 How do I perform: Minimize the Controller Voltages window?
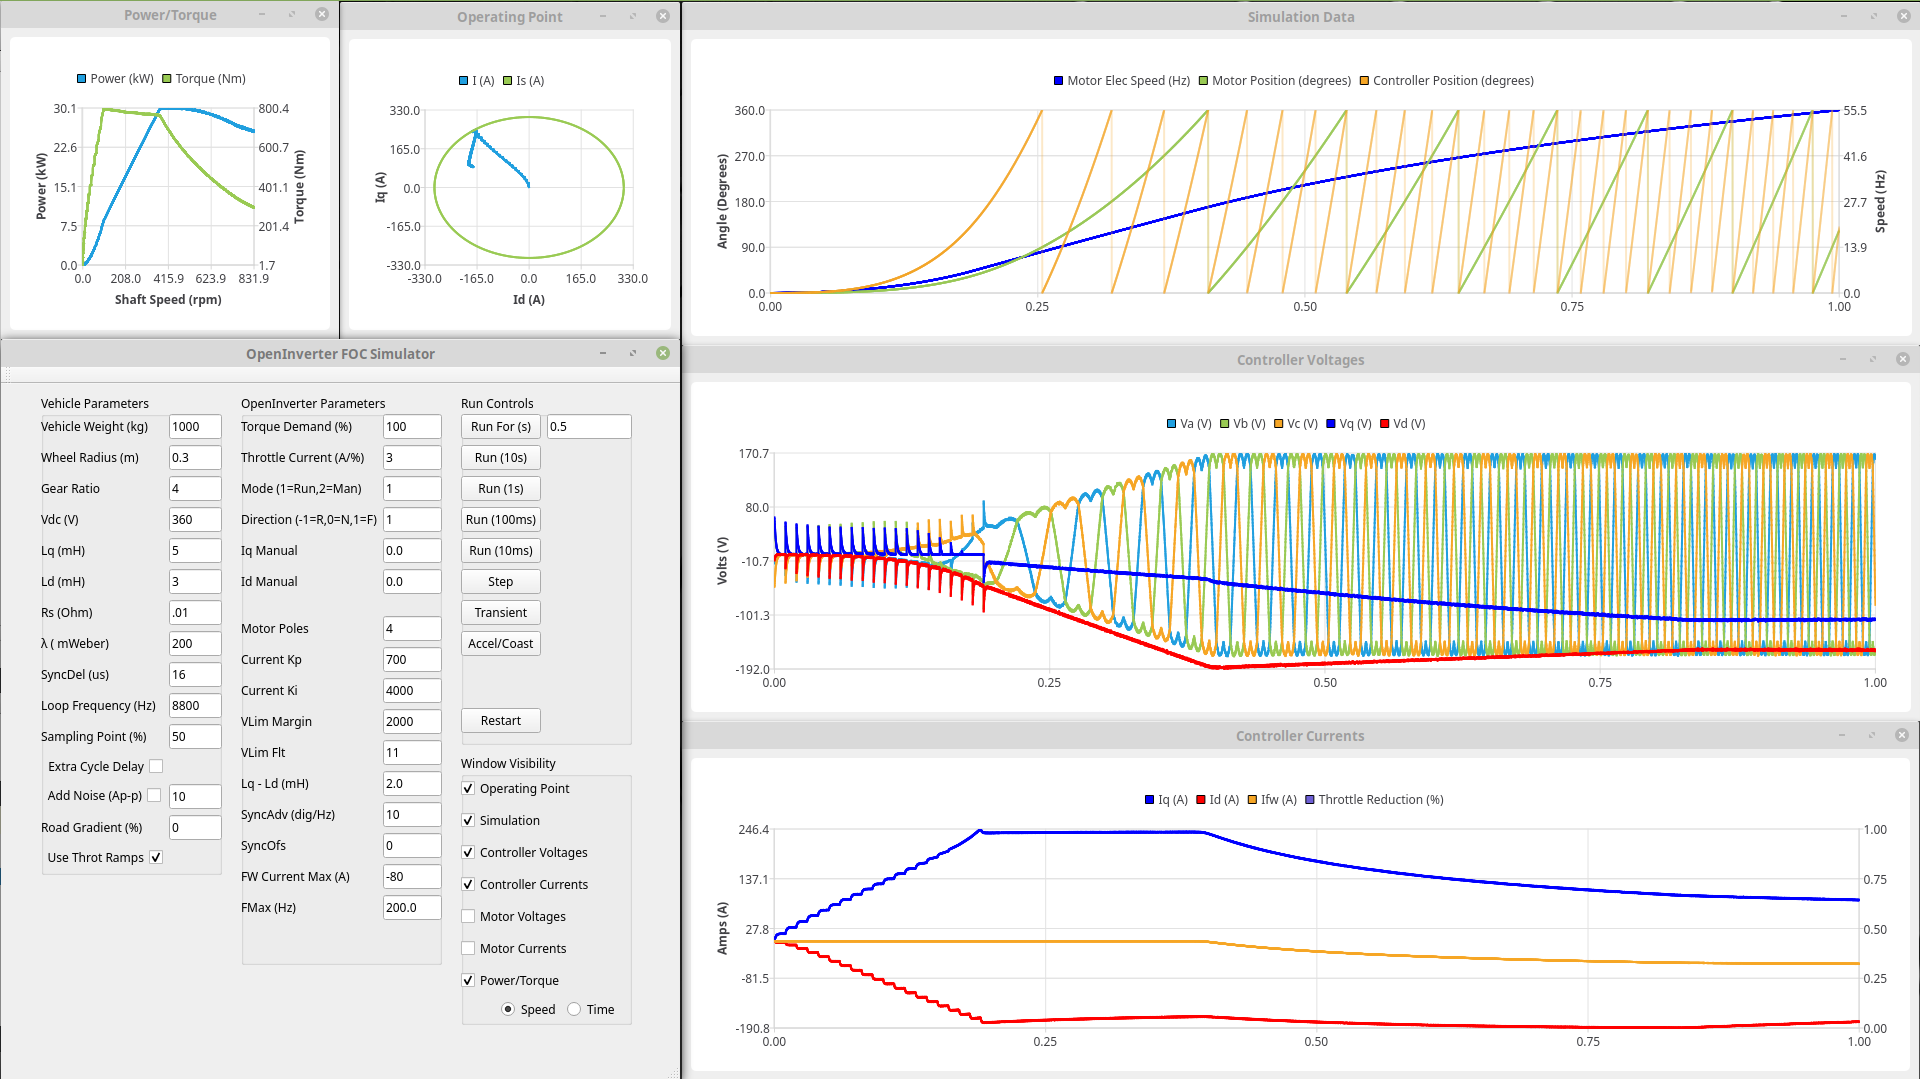click(1842, 359)
